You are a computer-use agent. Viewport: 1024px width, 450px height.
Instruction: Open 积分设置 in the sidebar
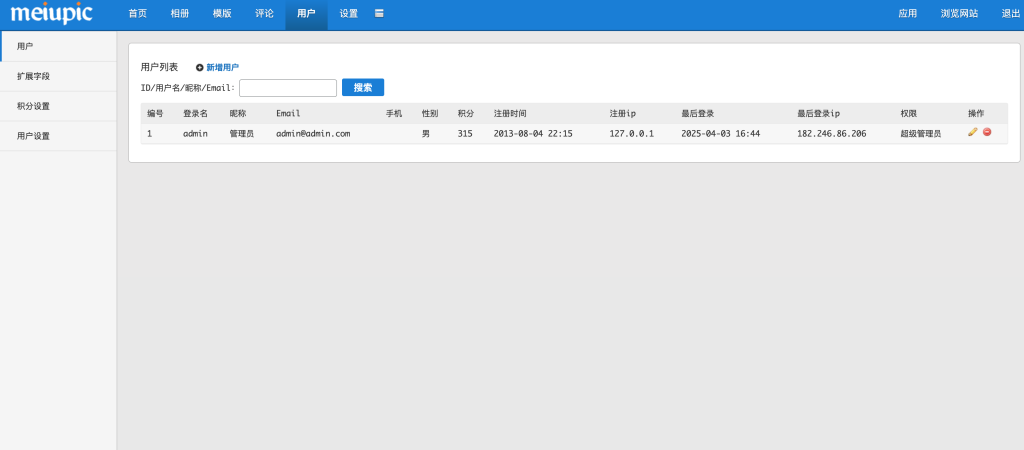tap(59, 106)
